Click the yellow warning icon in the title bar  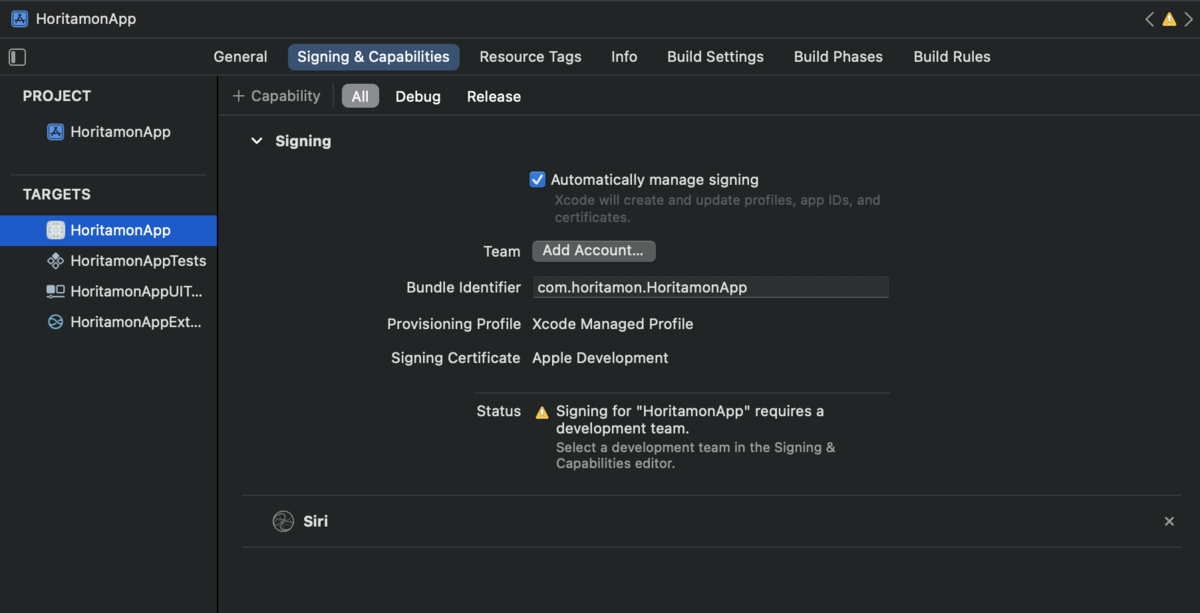pyautogui.click(x=1169, y=19)
